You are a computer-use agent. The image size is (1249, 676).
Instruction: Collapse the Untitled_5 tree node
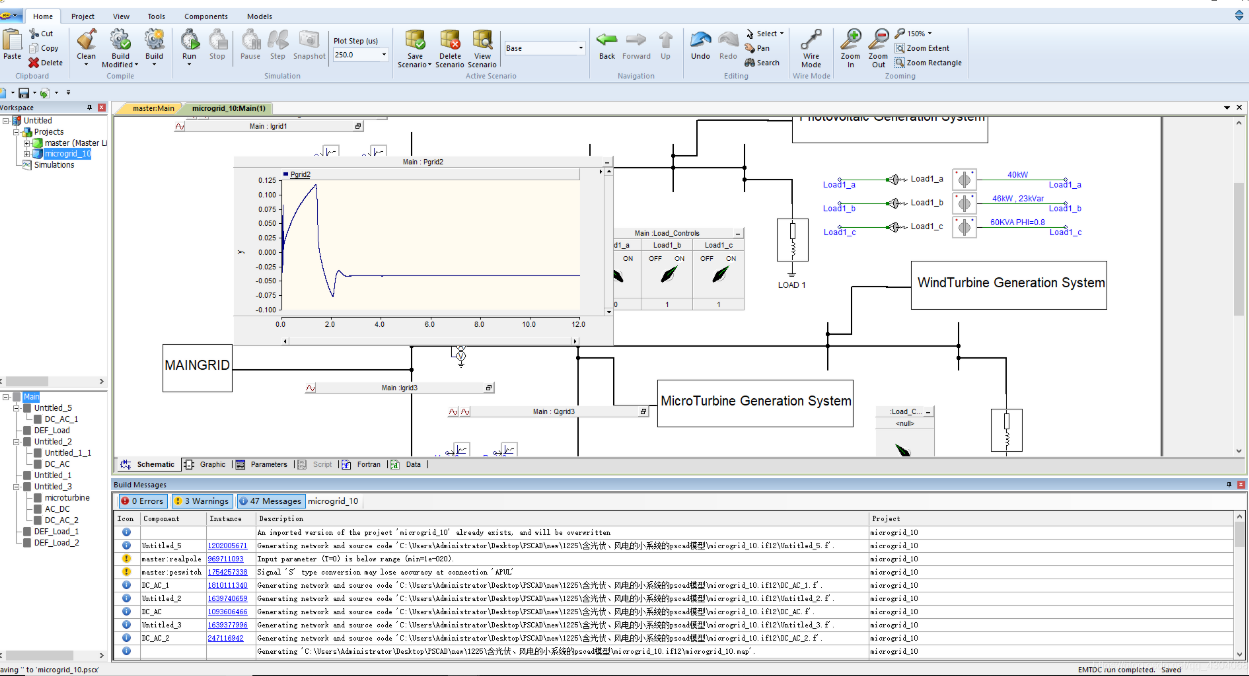[16, 408]
